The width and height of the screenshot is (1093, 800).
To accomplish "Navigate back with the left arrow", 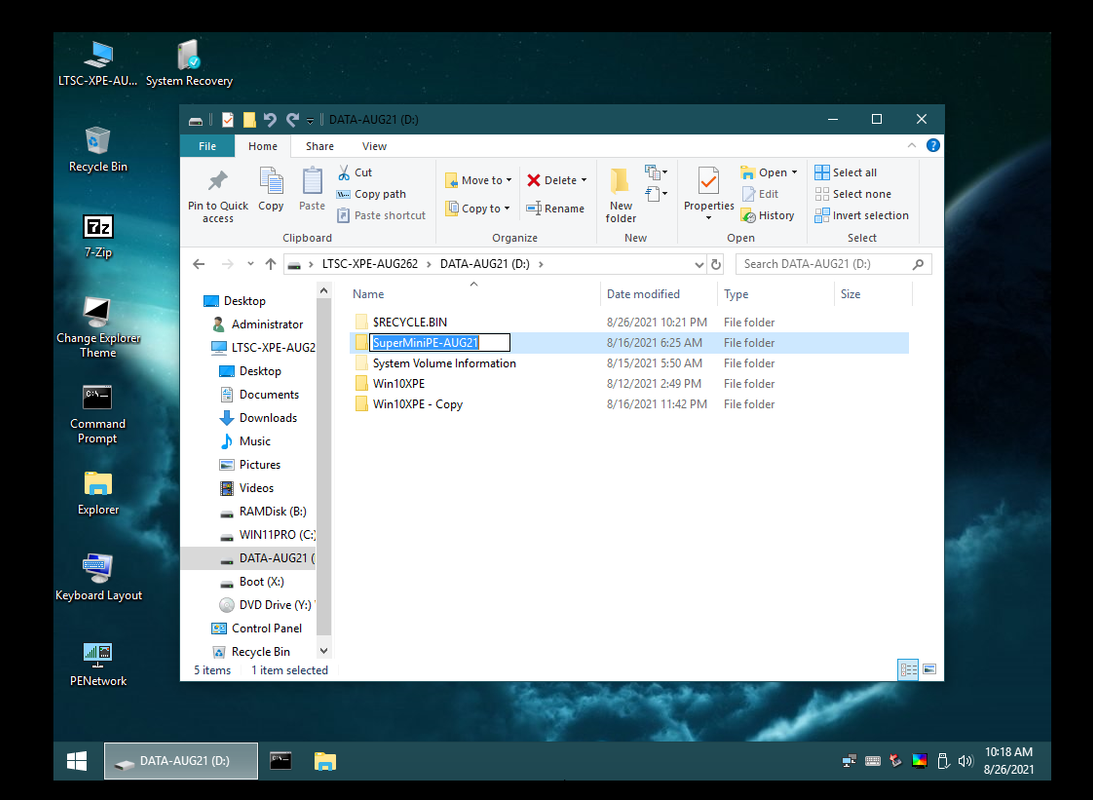I will pos(199,264).
